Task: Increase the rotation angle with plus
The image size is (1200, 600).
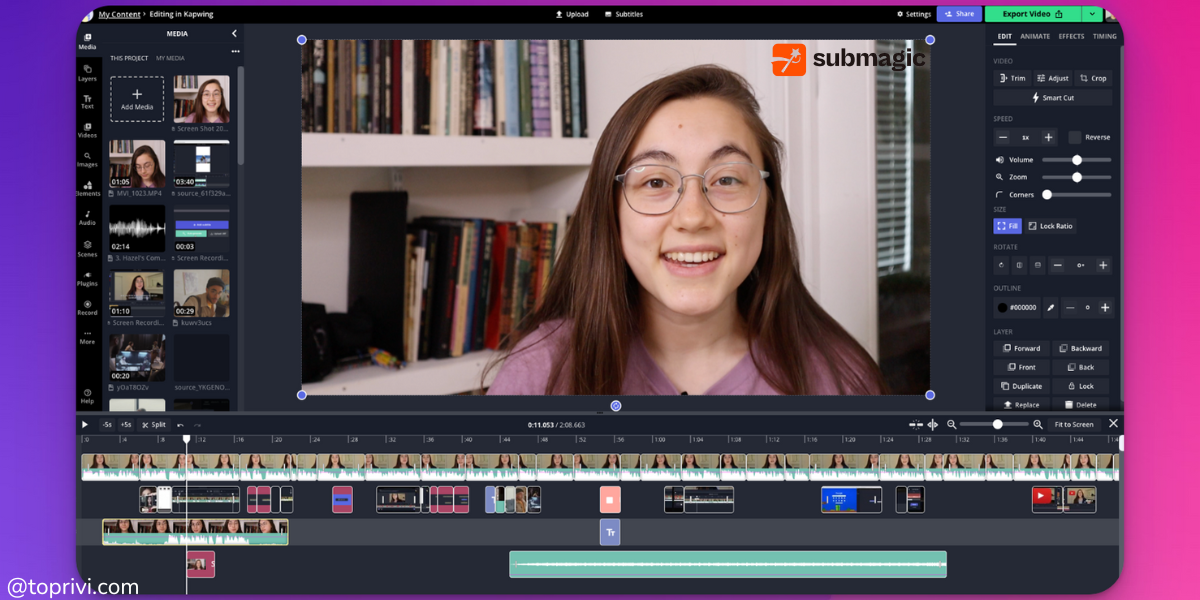Action: pyautogui.click(x=1103, y=265)
